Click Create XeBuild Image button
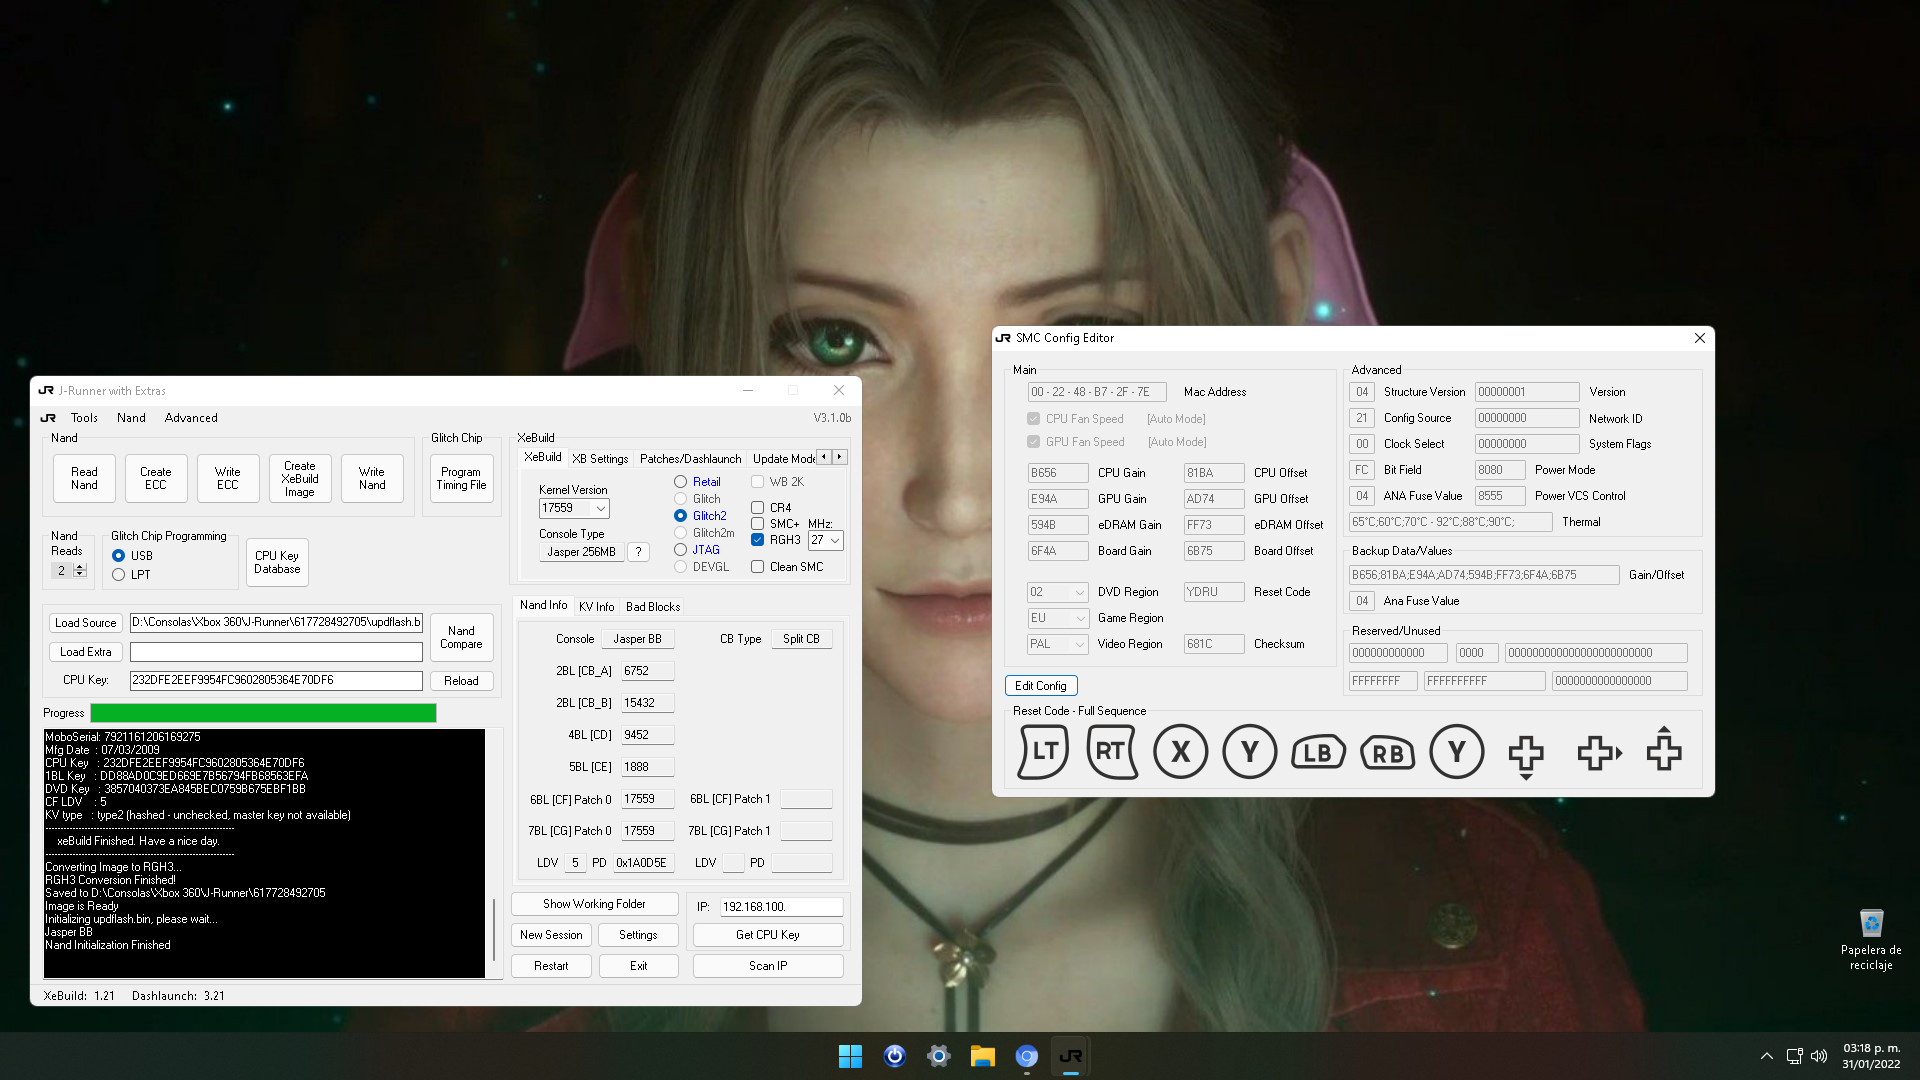This screenshot has height=1080, width=1920. 300,478
